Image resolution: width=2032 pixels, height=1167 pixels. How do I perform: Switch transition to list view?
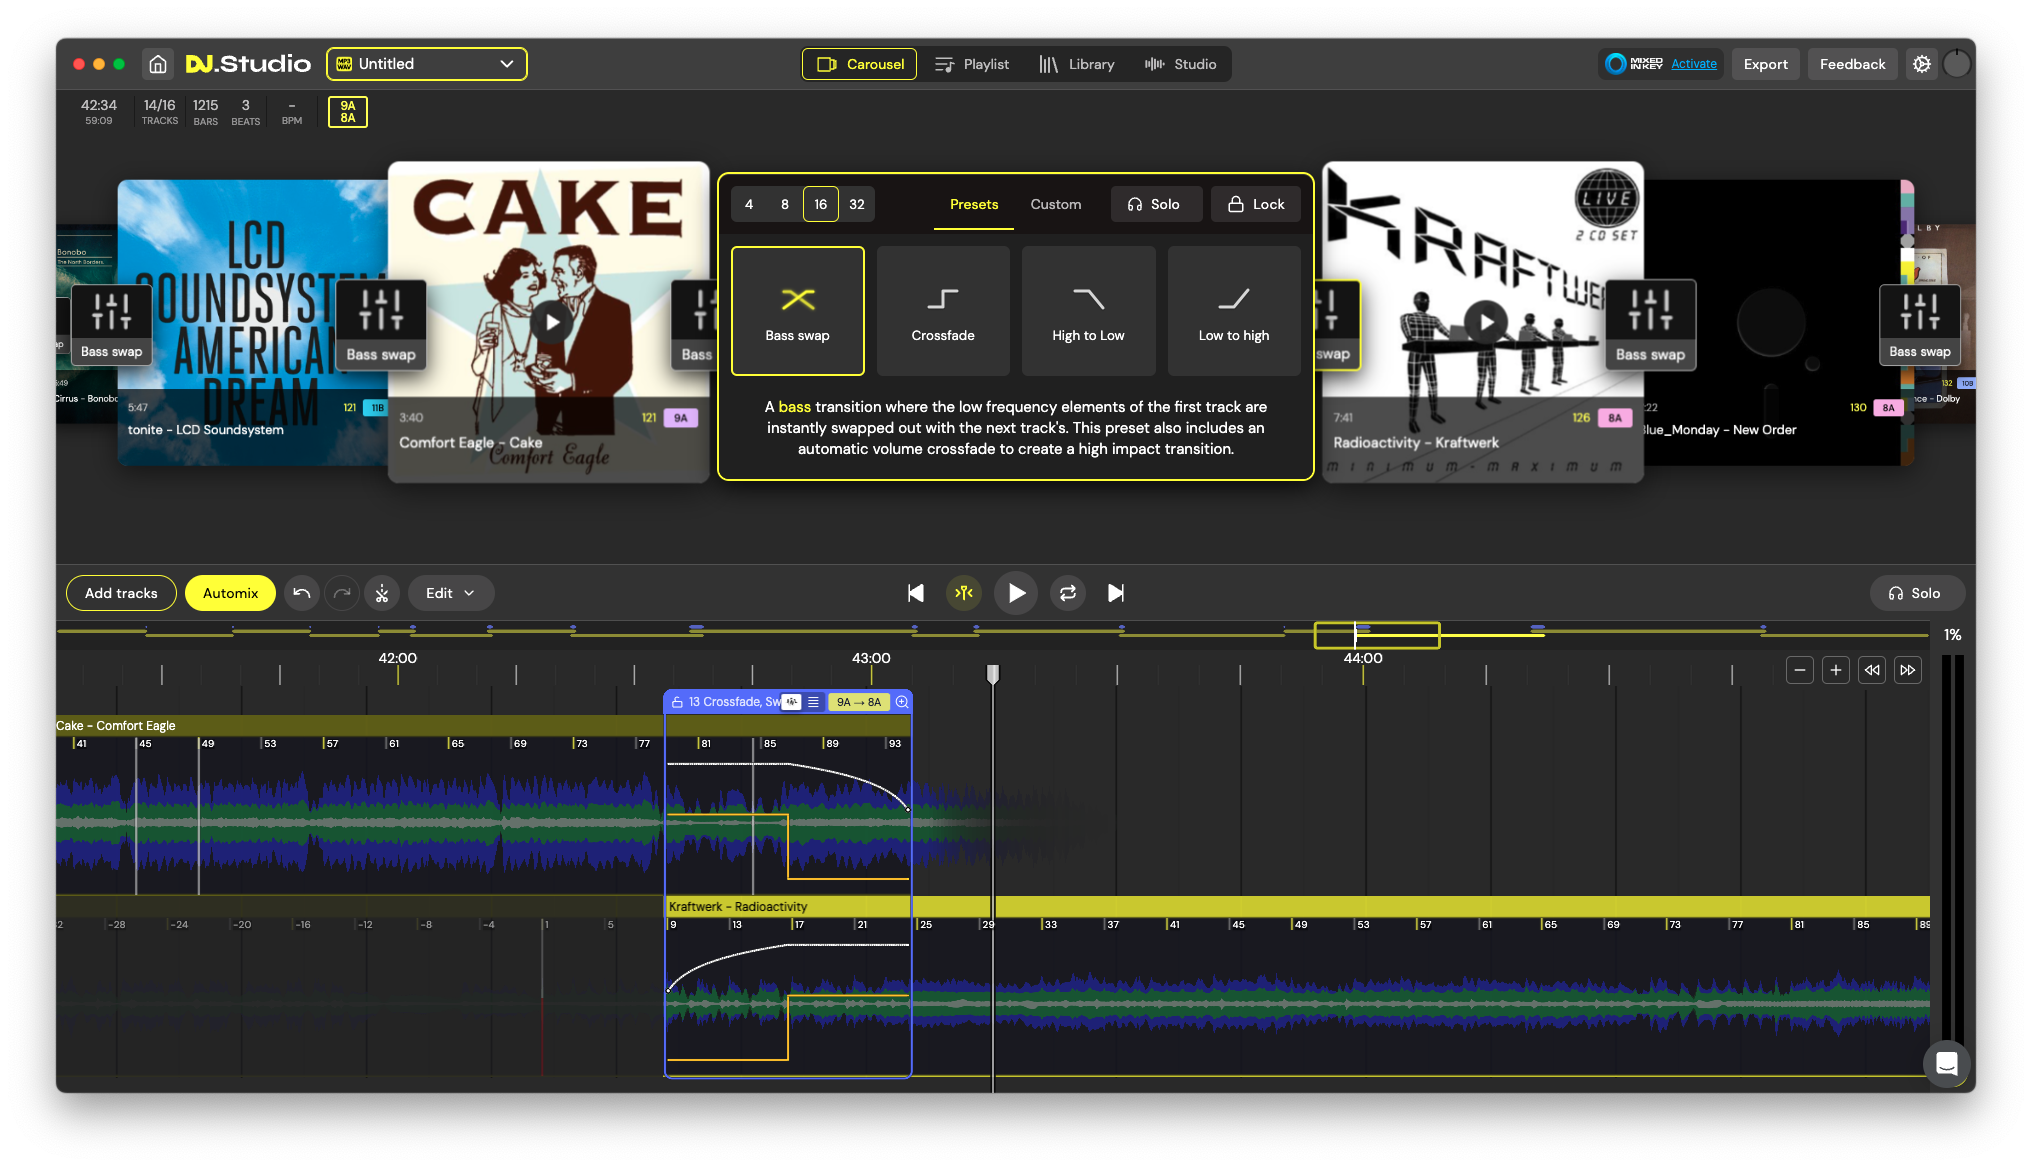pos(813,702)
